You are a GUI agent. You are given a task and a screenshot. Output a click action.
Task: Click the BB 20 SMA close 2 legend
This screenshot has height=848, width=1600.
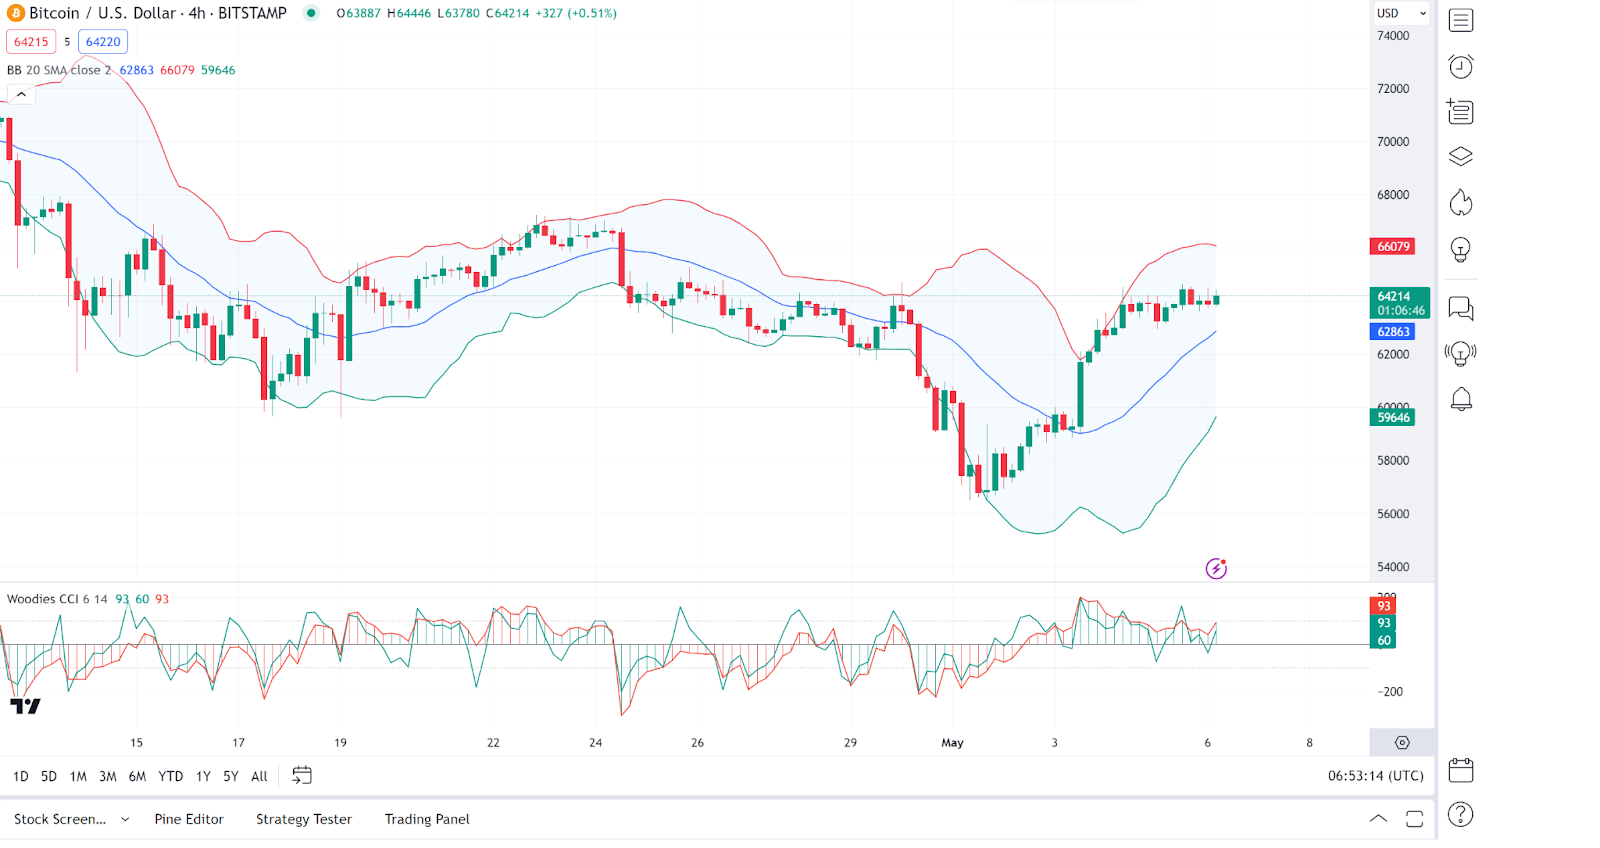pyautogui.click(x=59, y=70)
